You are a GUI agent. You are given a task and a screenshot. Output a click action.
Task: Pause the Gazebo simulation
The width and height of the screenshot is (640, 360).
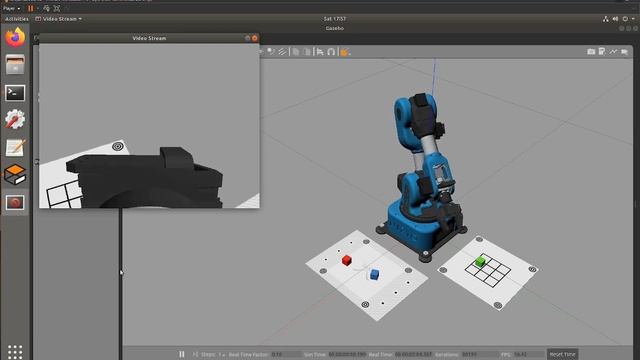point(182,354)
